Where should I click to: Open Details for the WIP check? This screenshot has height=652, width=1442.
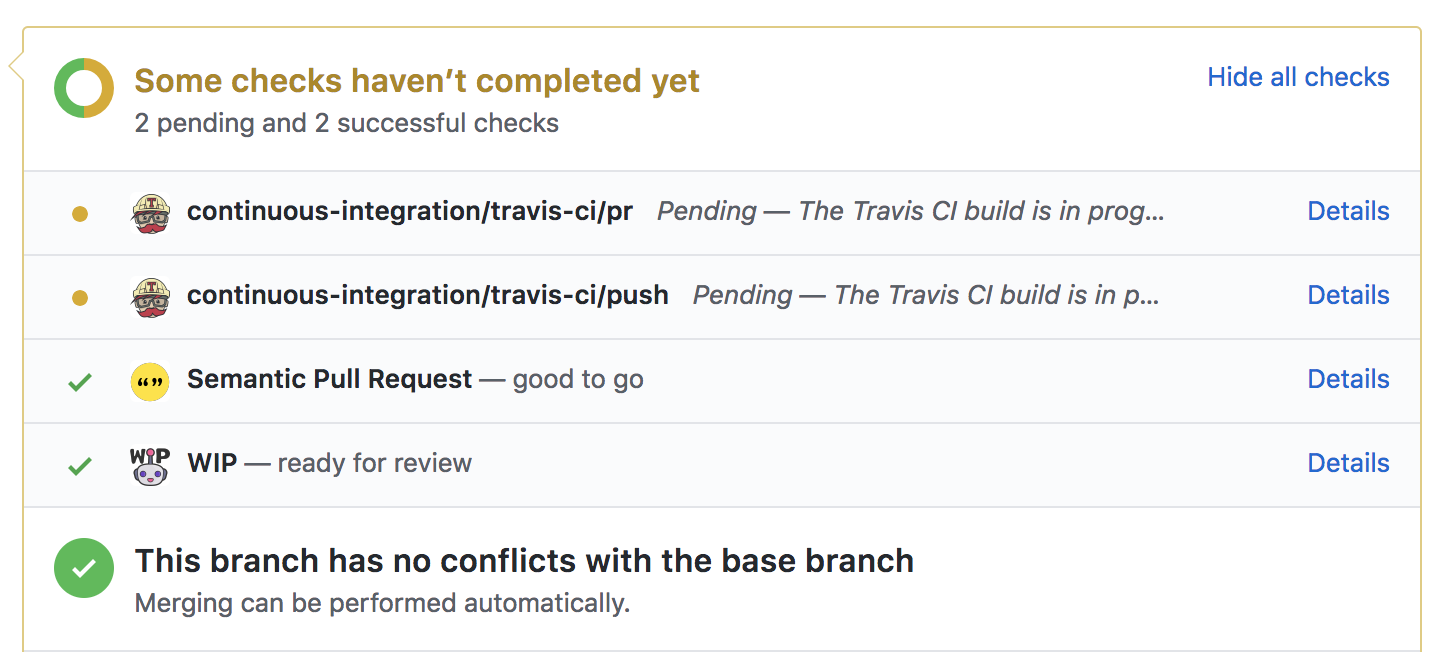coord(1348,463)
